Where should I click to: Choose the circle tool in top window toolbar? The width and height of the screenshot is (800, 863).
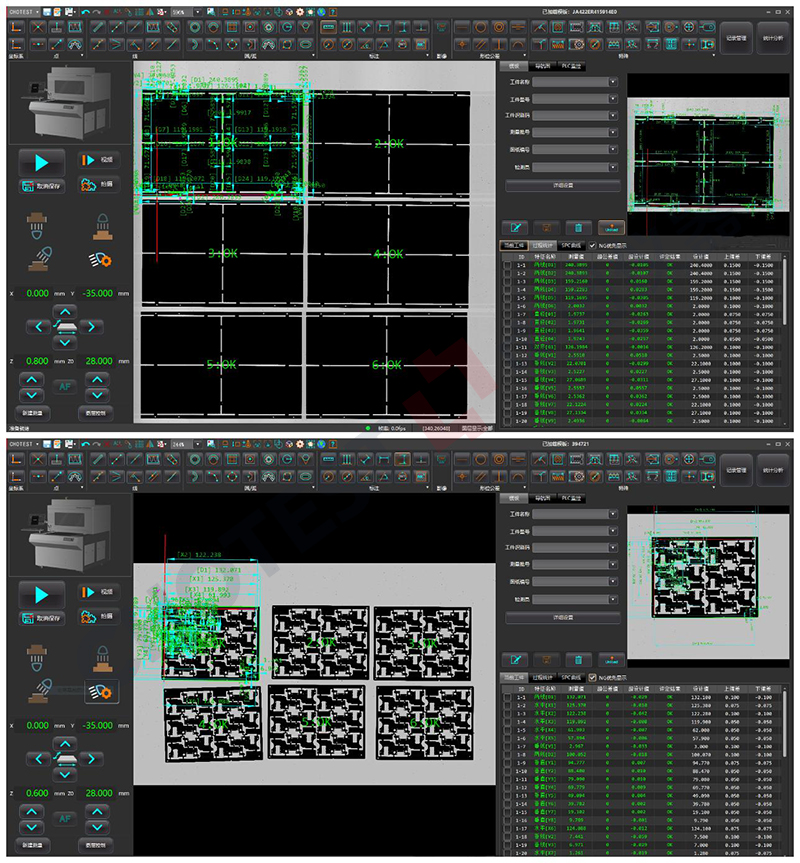(x=195, y=27)
